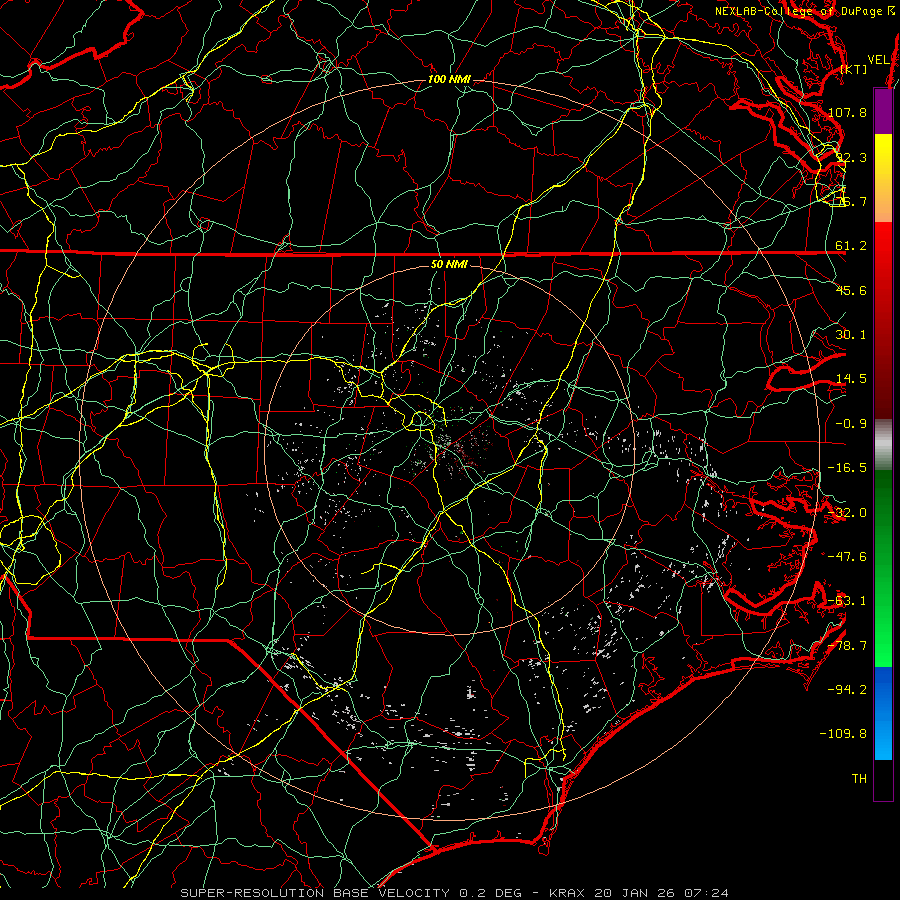Screen dimensions: 900x900
Task: Select the -78.7 legend value
Action: [x=848, y=646]
